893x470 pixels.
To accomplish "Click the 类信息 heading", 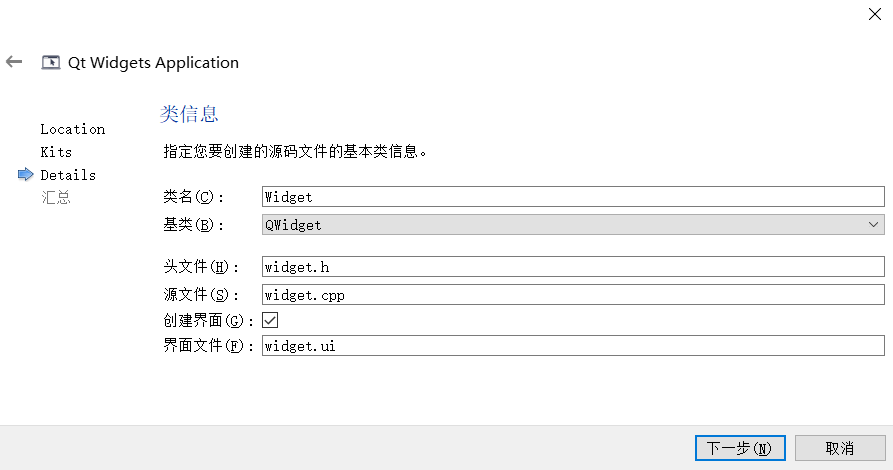I will pos(189,114).
